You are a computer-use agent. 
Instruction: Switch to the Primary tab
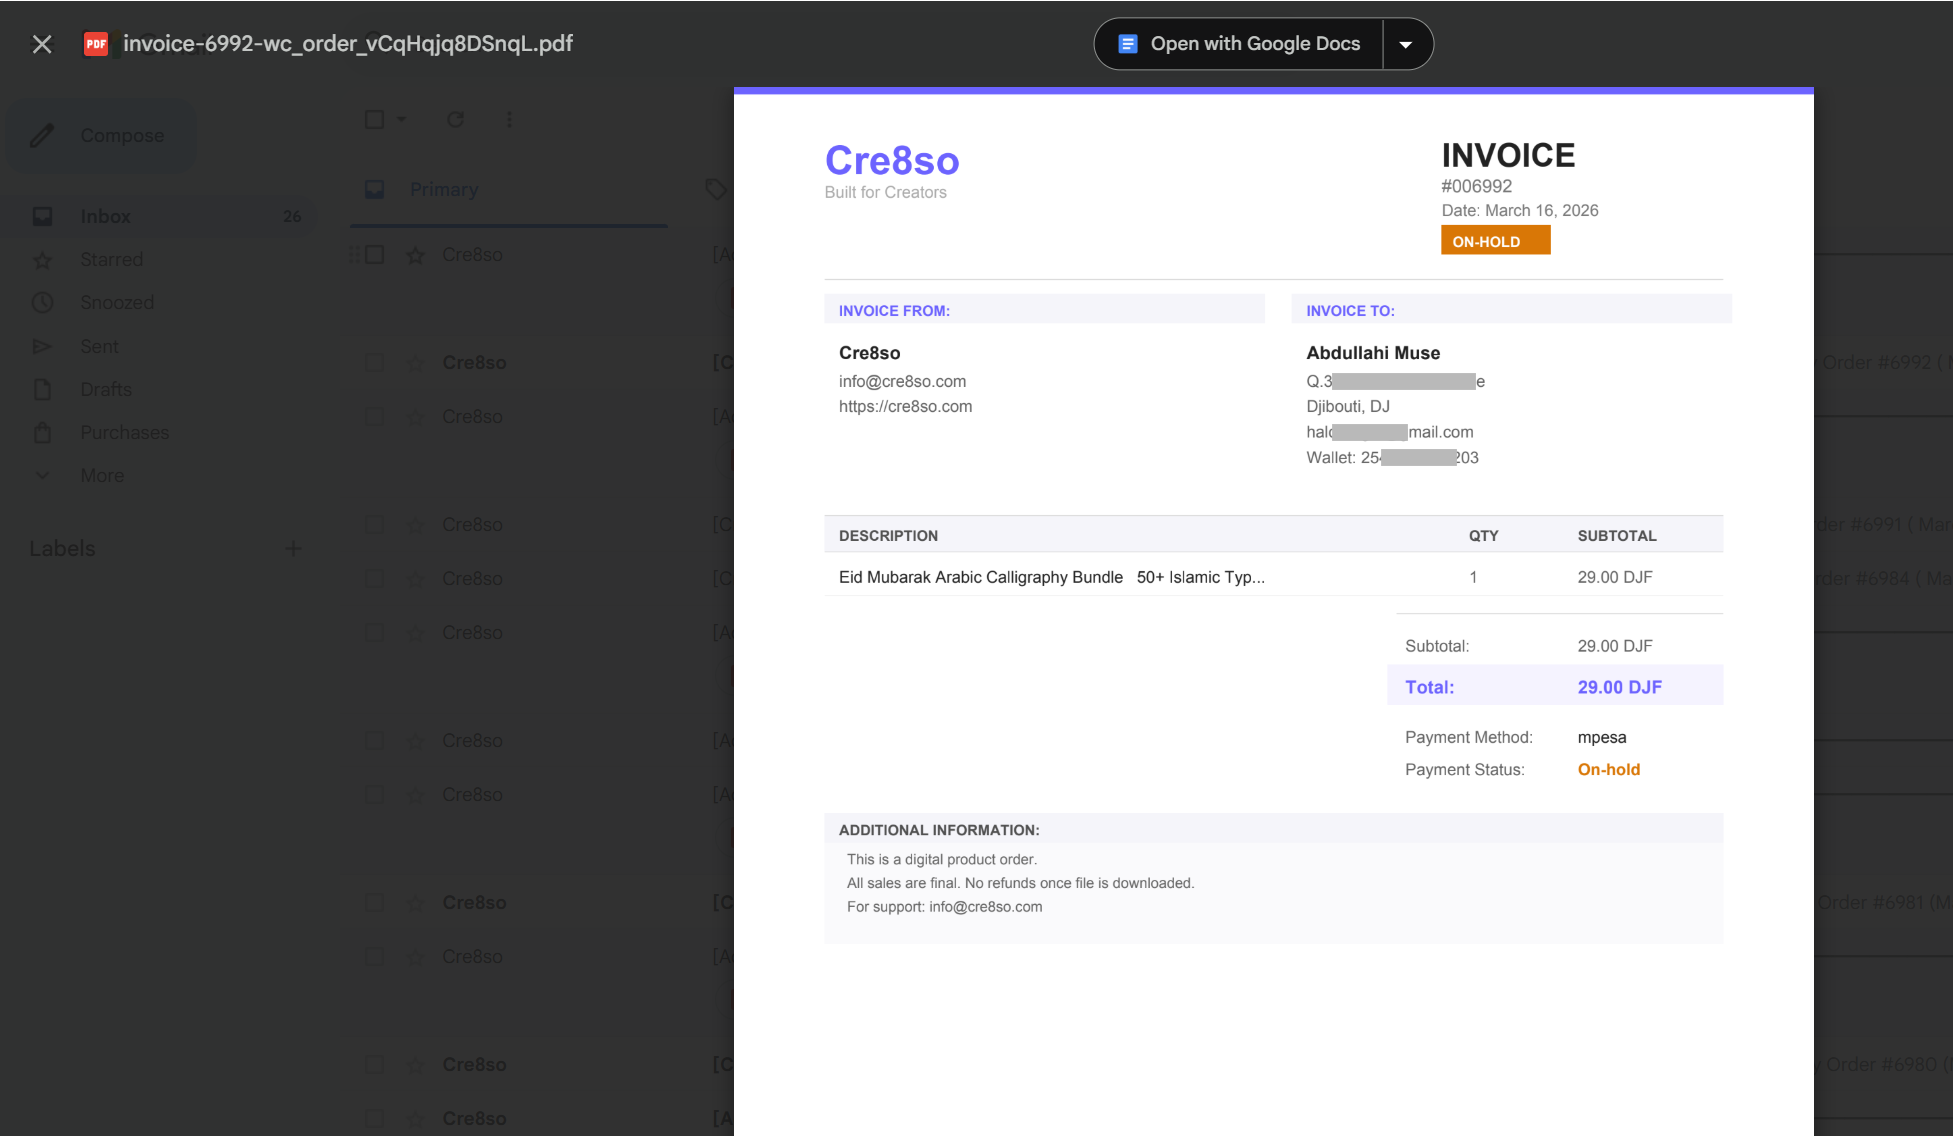(x=443, y=189)
